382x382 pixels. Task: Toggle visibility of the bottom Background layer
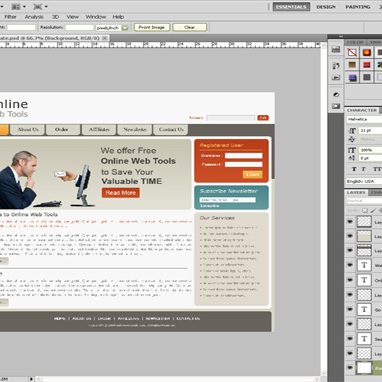[350, 368]
